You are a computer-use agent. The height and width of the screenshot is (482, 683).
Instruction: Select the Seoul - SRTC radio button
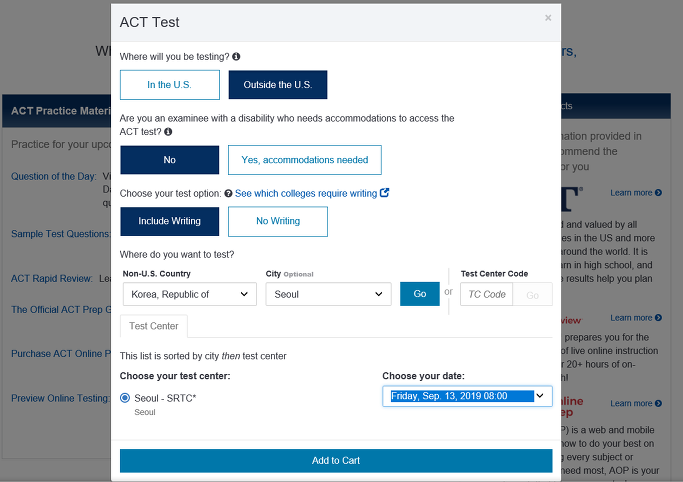coord(125,398)
